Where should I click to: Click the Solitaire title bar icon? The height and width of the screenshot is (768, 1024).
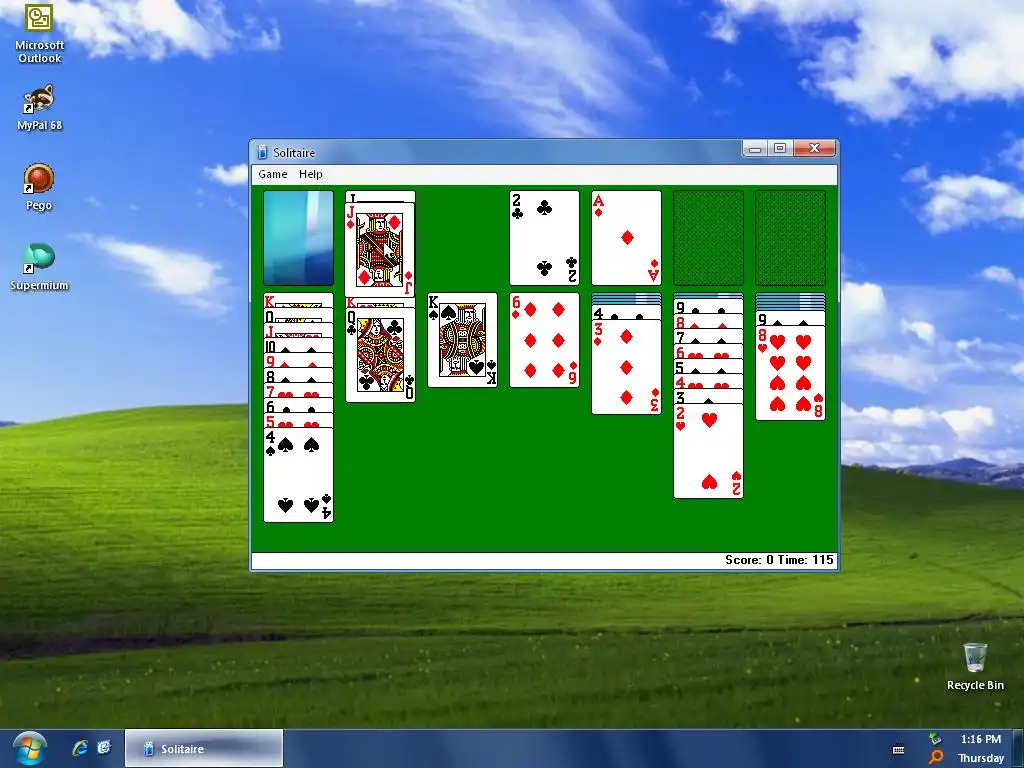pos(262,152)
